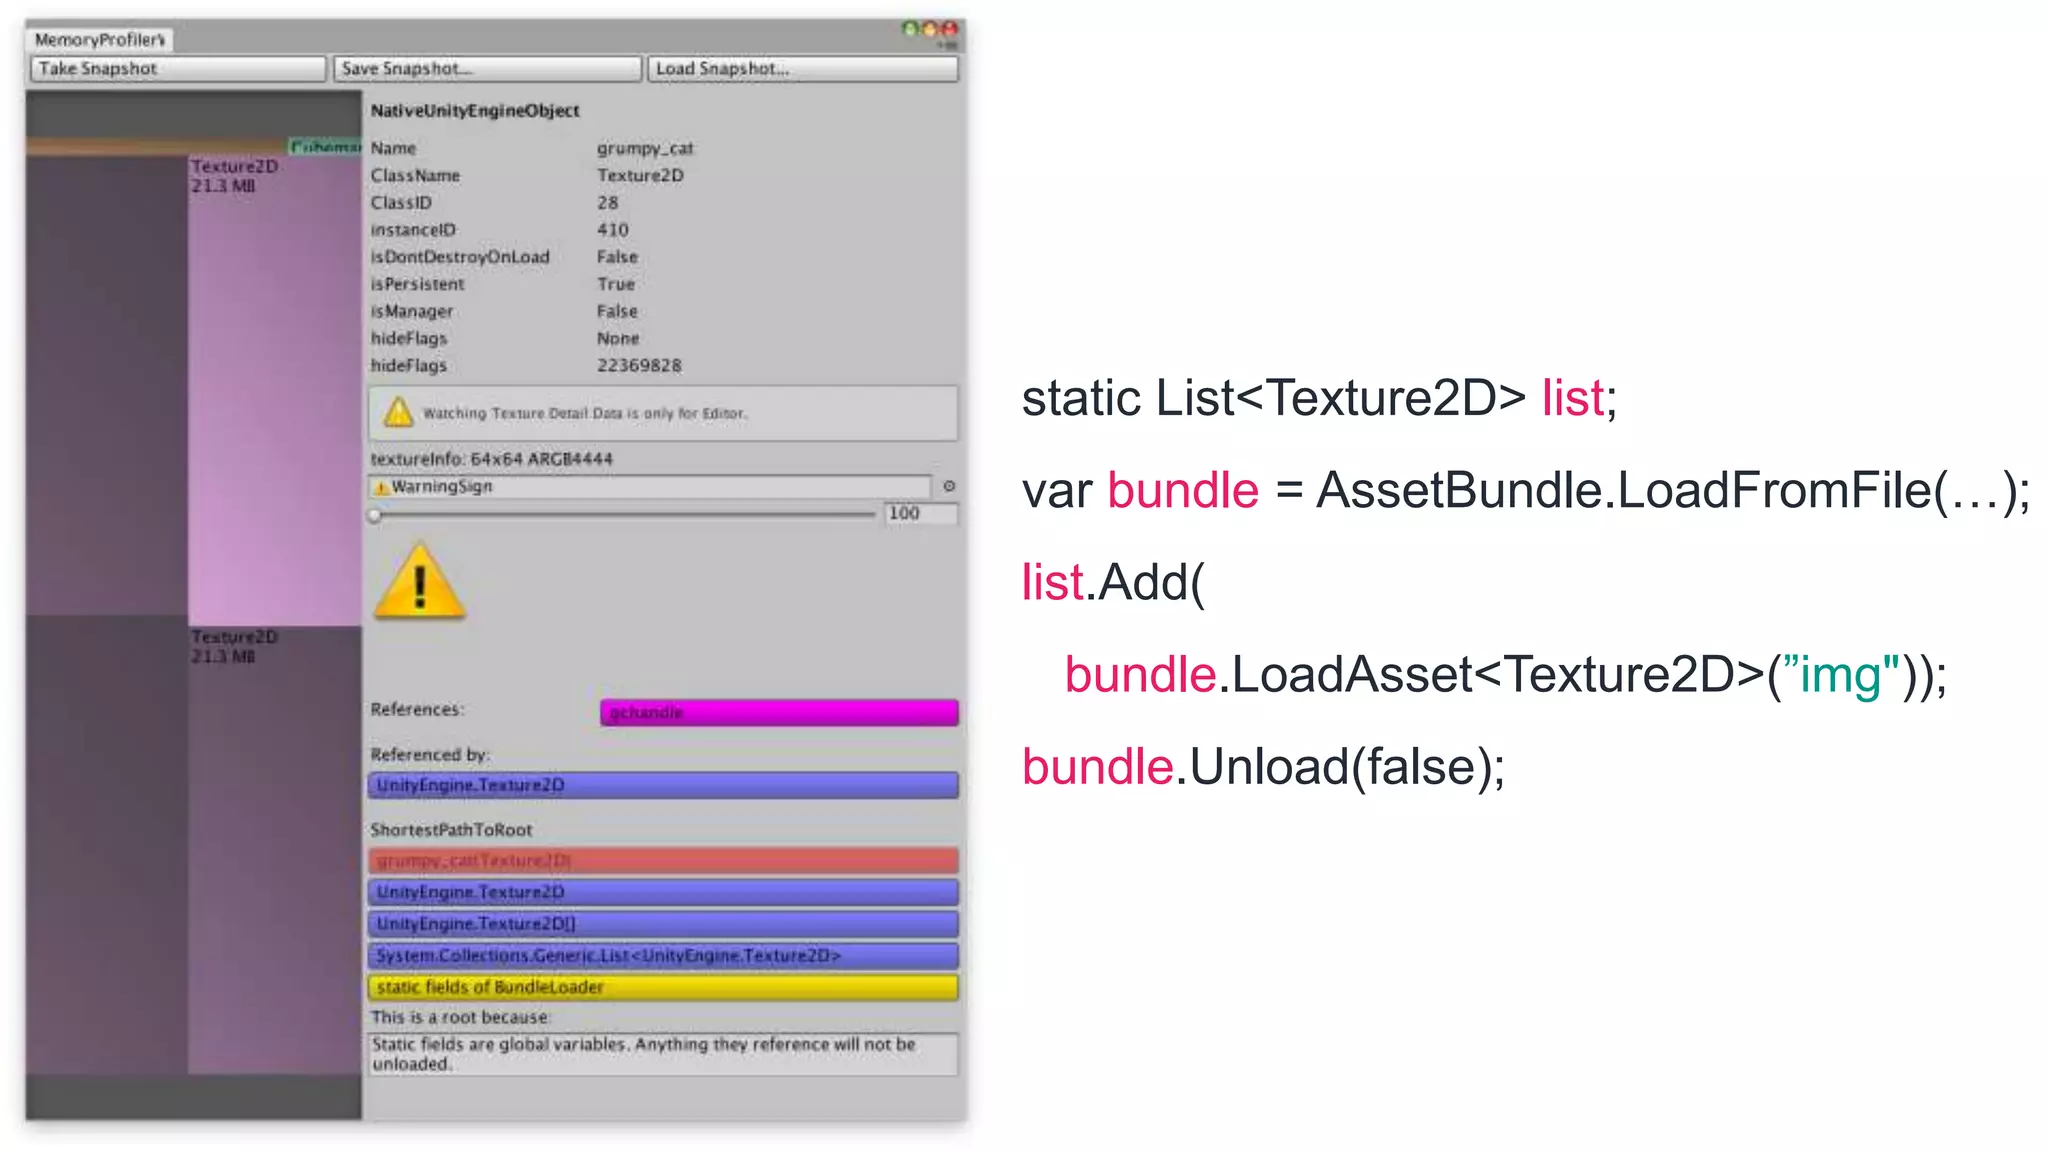
Task: Click the Take Snapshot button
Action: point(178,69)
